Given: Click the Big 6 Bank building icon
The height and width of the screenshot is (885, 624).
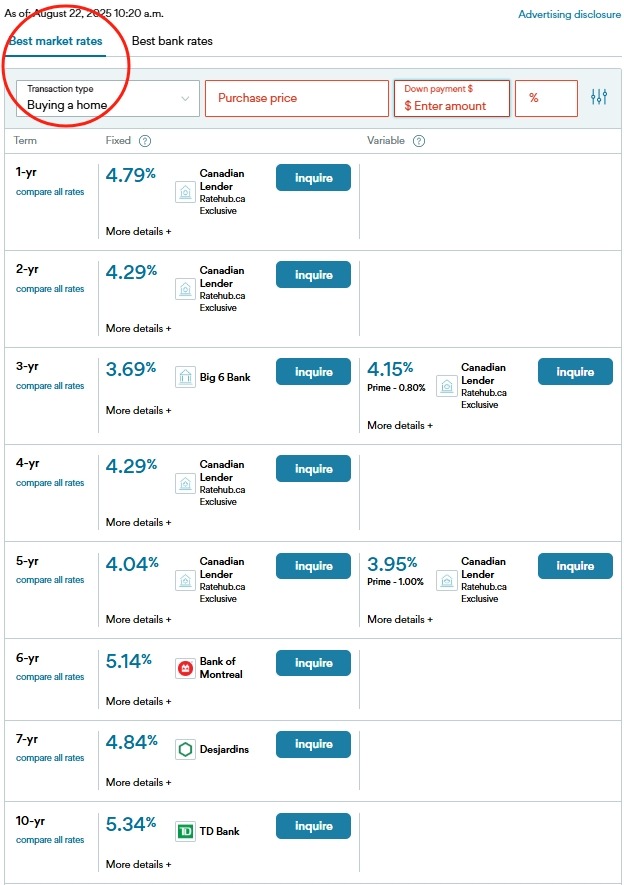Looking at the screenshot, I should (185, 377).
